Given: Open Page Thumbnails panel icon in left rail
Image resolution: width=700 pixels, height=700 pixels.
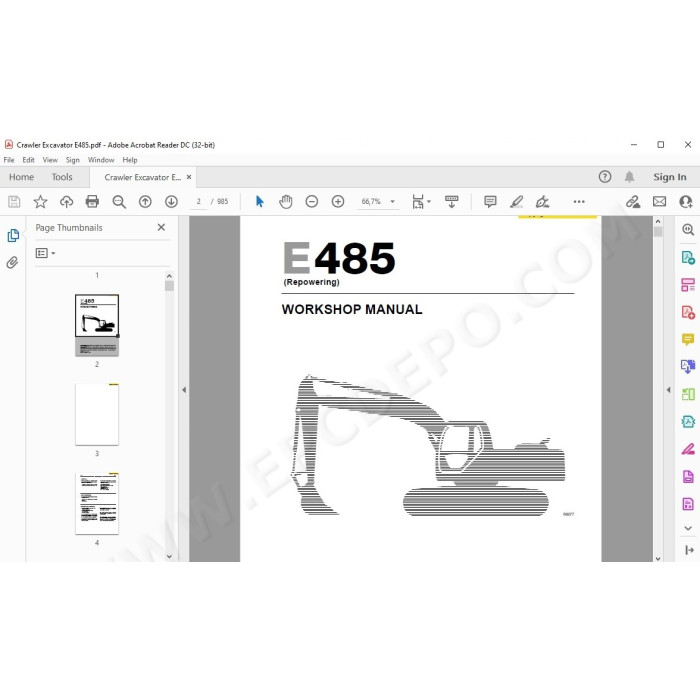Looking at the screenshot, I should pos(13,235).
